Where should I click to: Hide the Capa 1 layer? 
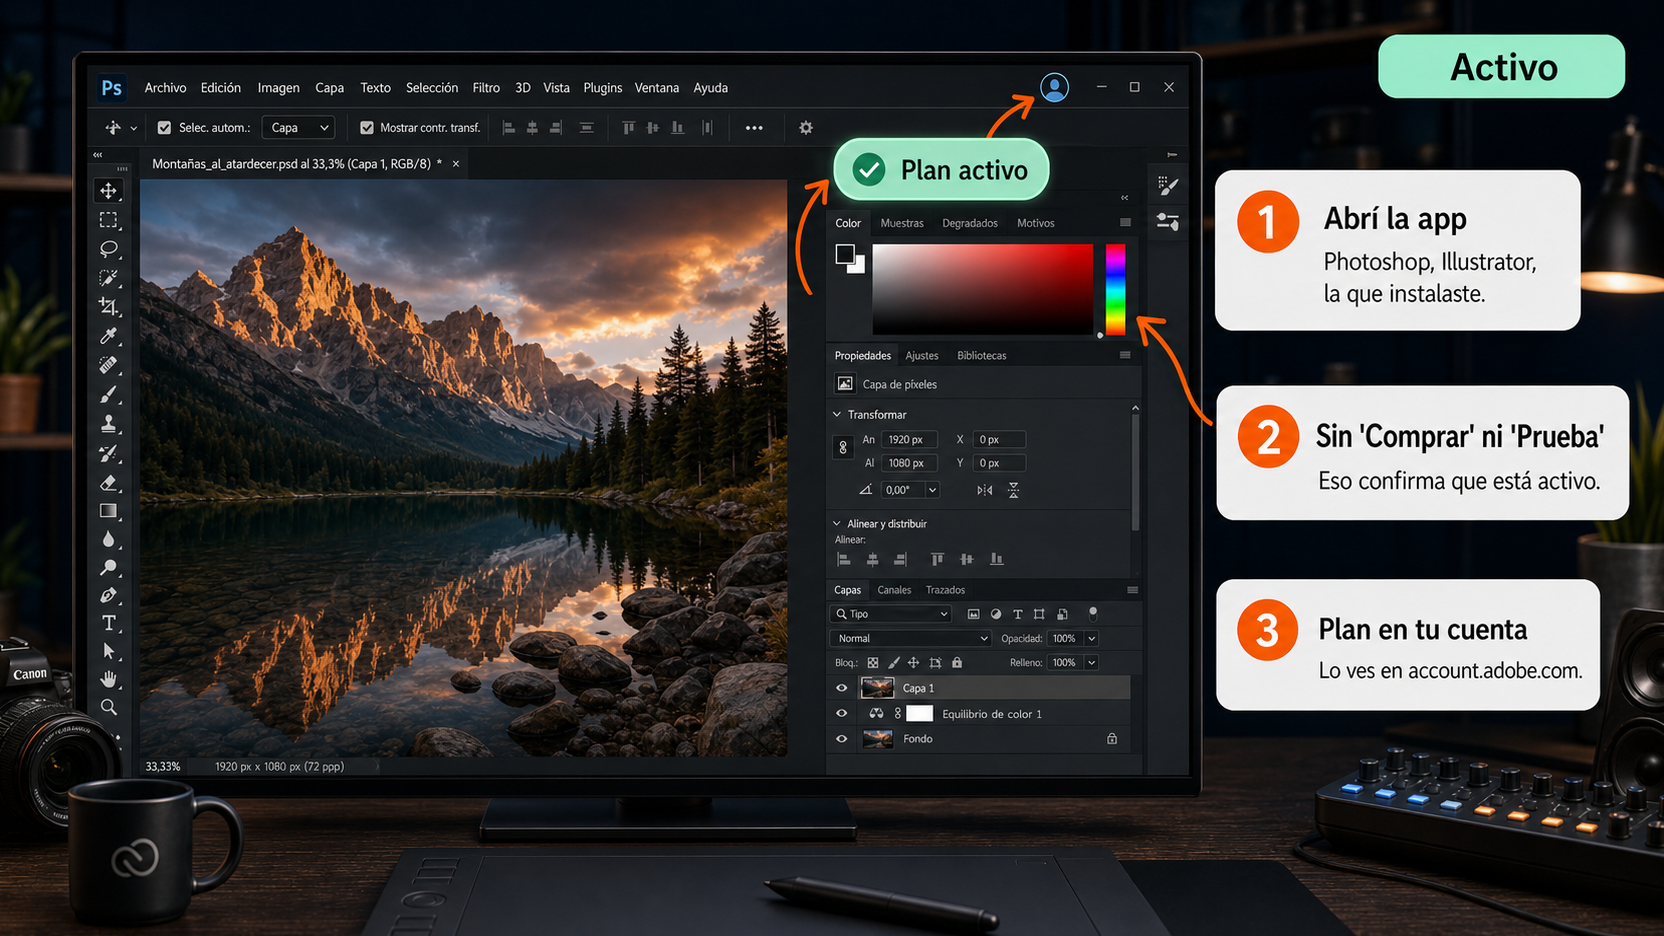[x=841, y=688]
